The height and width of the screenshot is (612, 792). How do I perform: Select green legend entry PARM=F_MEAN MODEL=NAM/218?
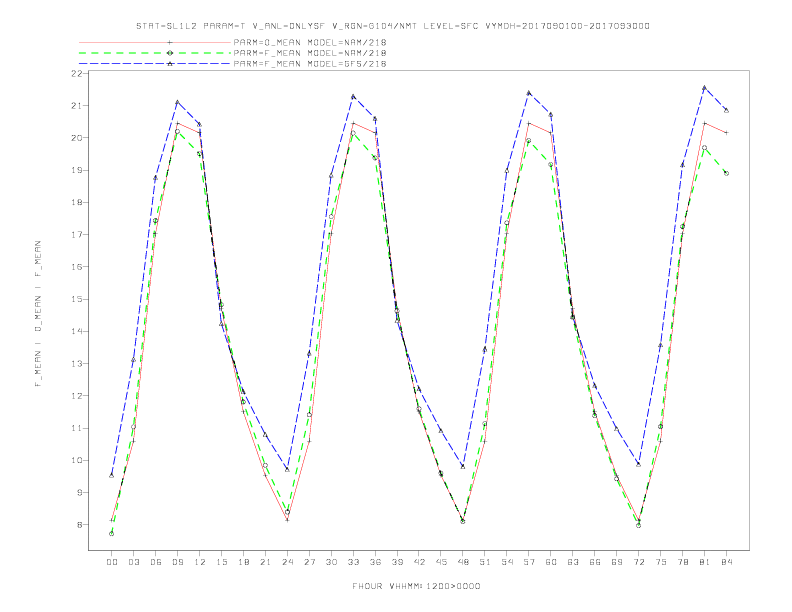(x=310, y=53)
